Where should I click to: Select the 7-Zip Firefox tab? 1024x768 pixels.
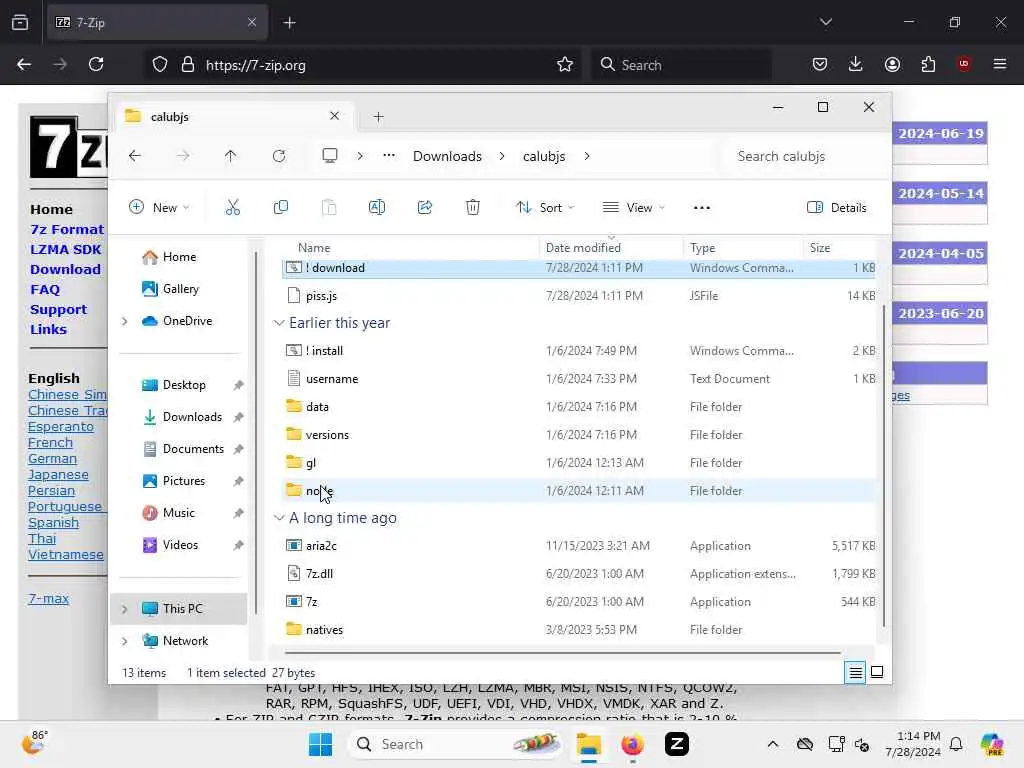click(157, 23)
